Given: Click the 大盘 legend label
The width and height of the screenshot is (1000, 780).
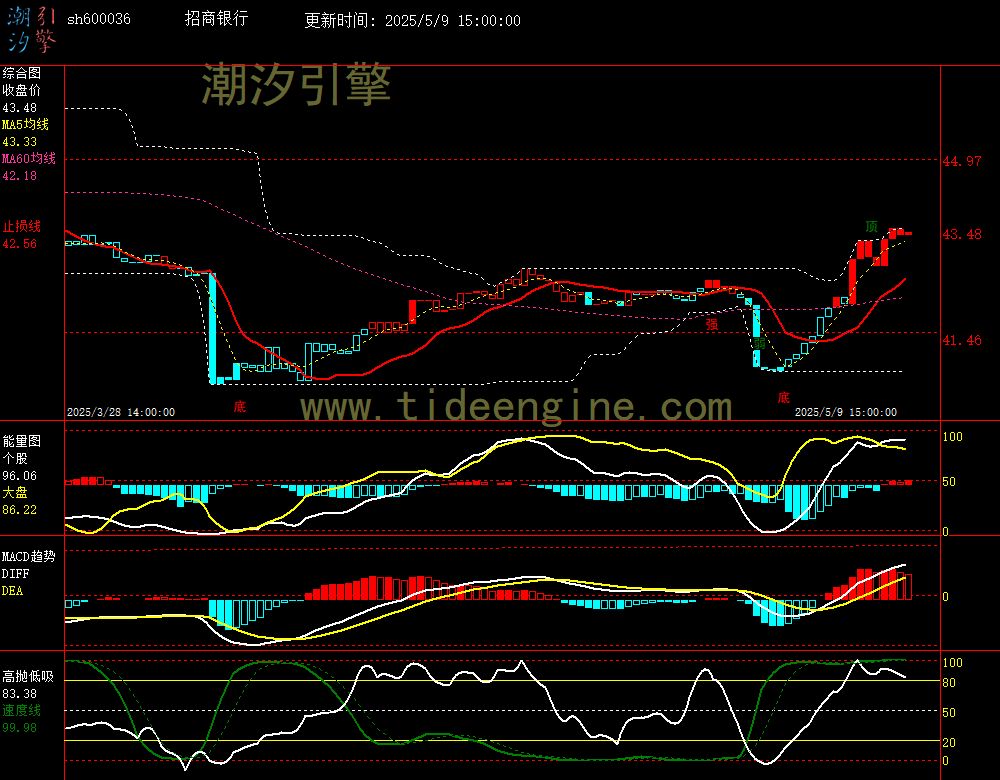Looking at the screenshot, I should [x=15, y=492].
